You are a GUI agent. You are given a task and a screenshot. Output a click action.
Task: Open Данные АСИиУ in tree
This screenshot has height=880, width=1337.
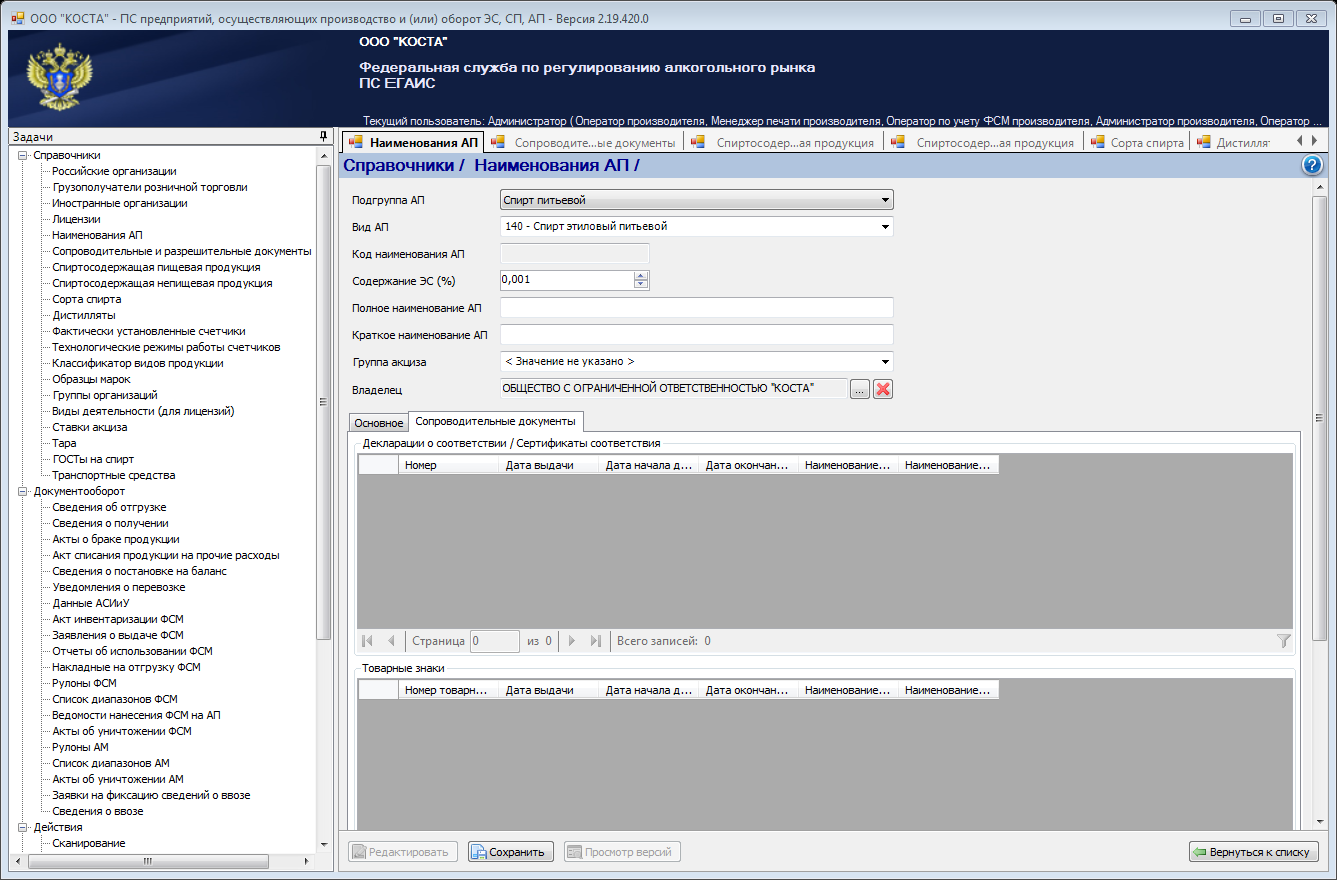pos(91,603)
